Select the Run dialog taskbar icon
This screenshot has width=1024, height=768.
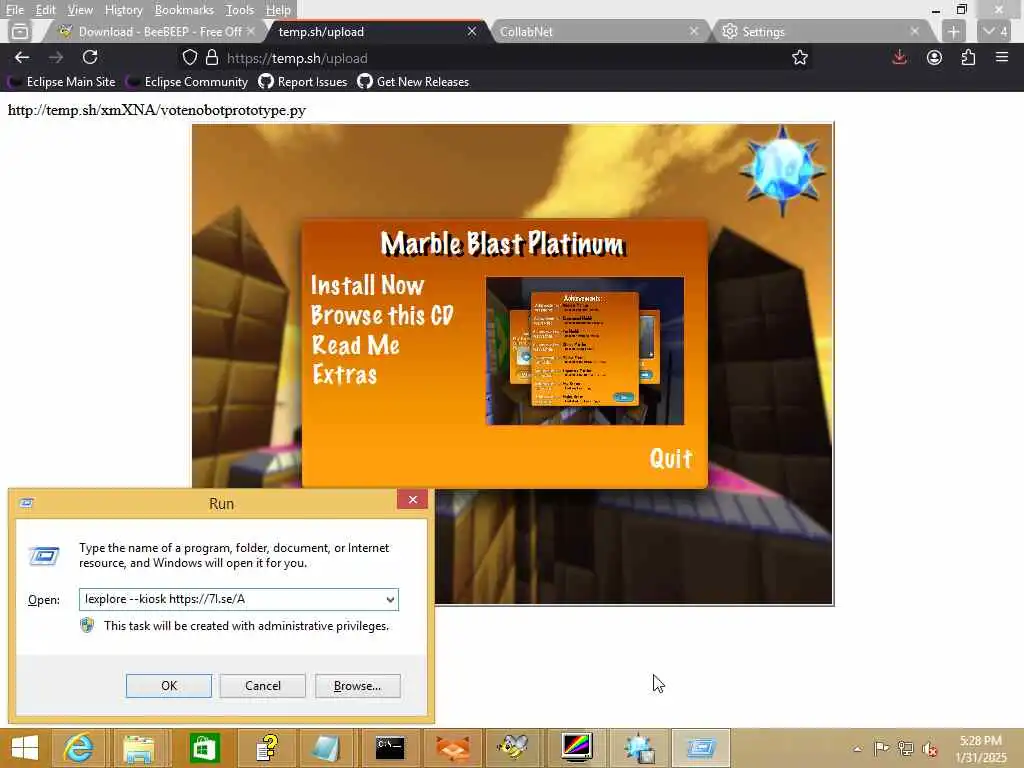pos(700,748)
